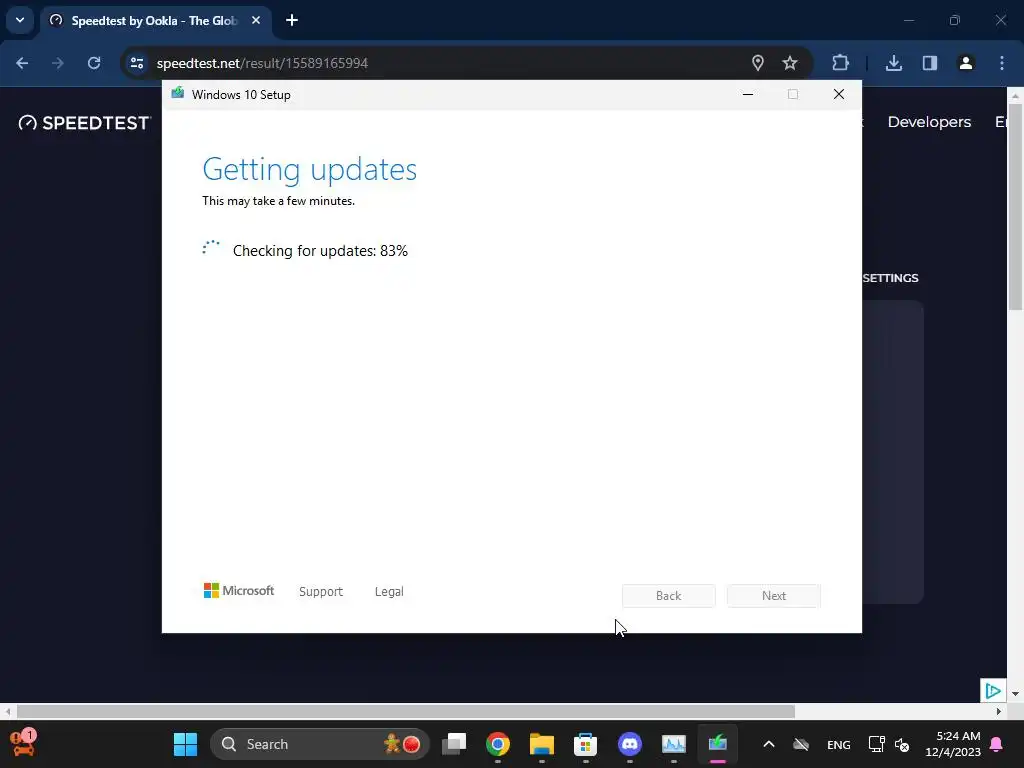The height and width of the screenshot is (768, 1024).
Task: Open the Chrome profile avatar
Action: click(965, 63)
